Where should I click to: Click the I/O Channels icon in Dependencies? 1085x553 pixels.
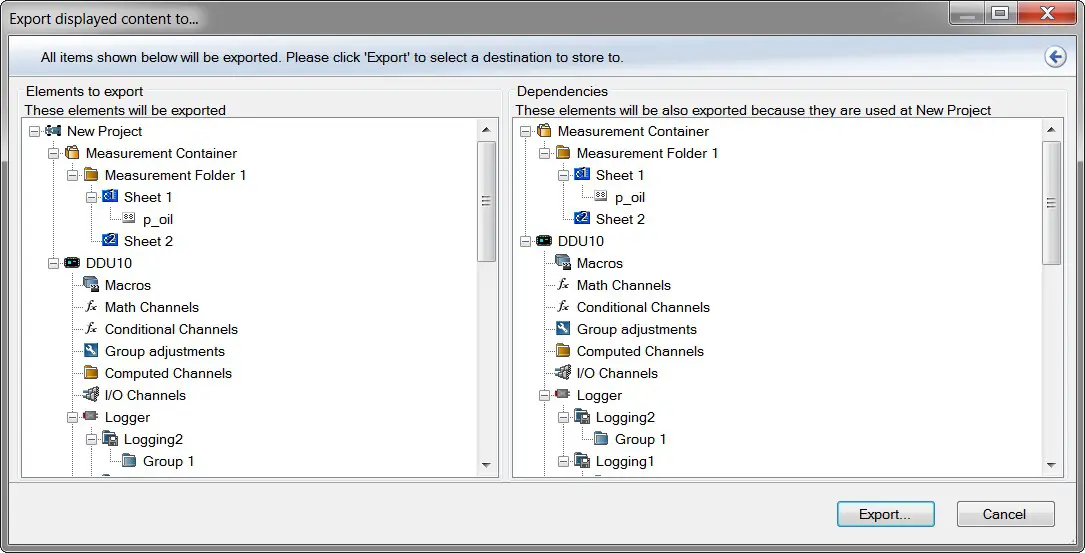(x=563, y=373)
